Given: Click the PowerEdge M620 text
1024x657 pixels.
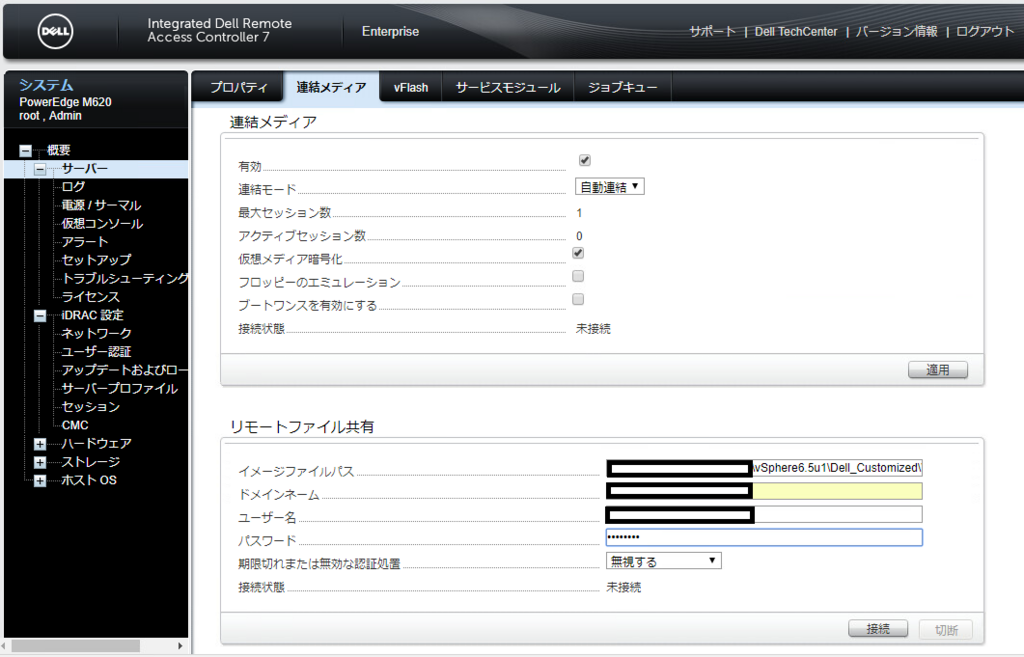Looking at the screenshot, I should [x=65, y=102].
